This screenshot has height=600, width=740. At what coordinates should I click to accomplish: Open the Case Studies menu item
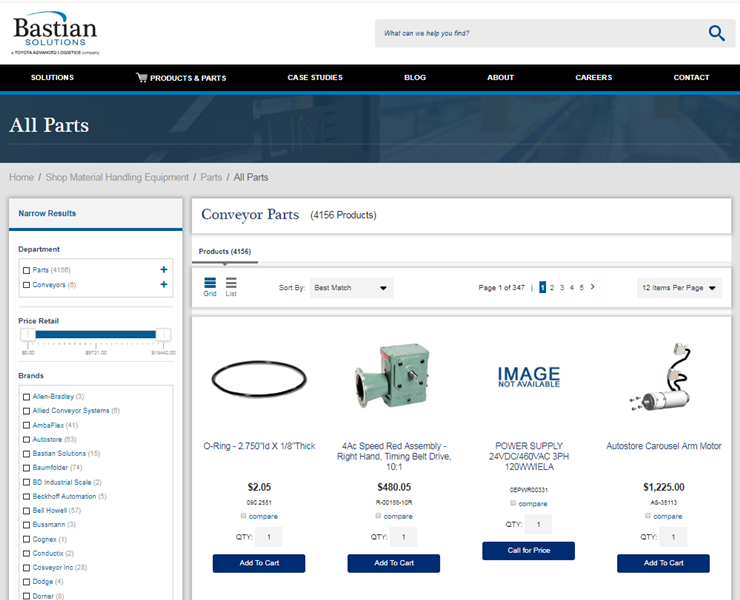coord(315,77)
